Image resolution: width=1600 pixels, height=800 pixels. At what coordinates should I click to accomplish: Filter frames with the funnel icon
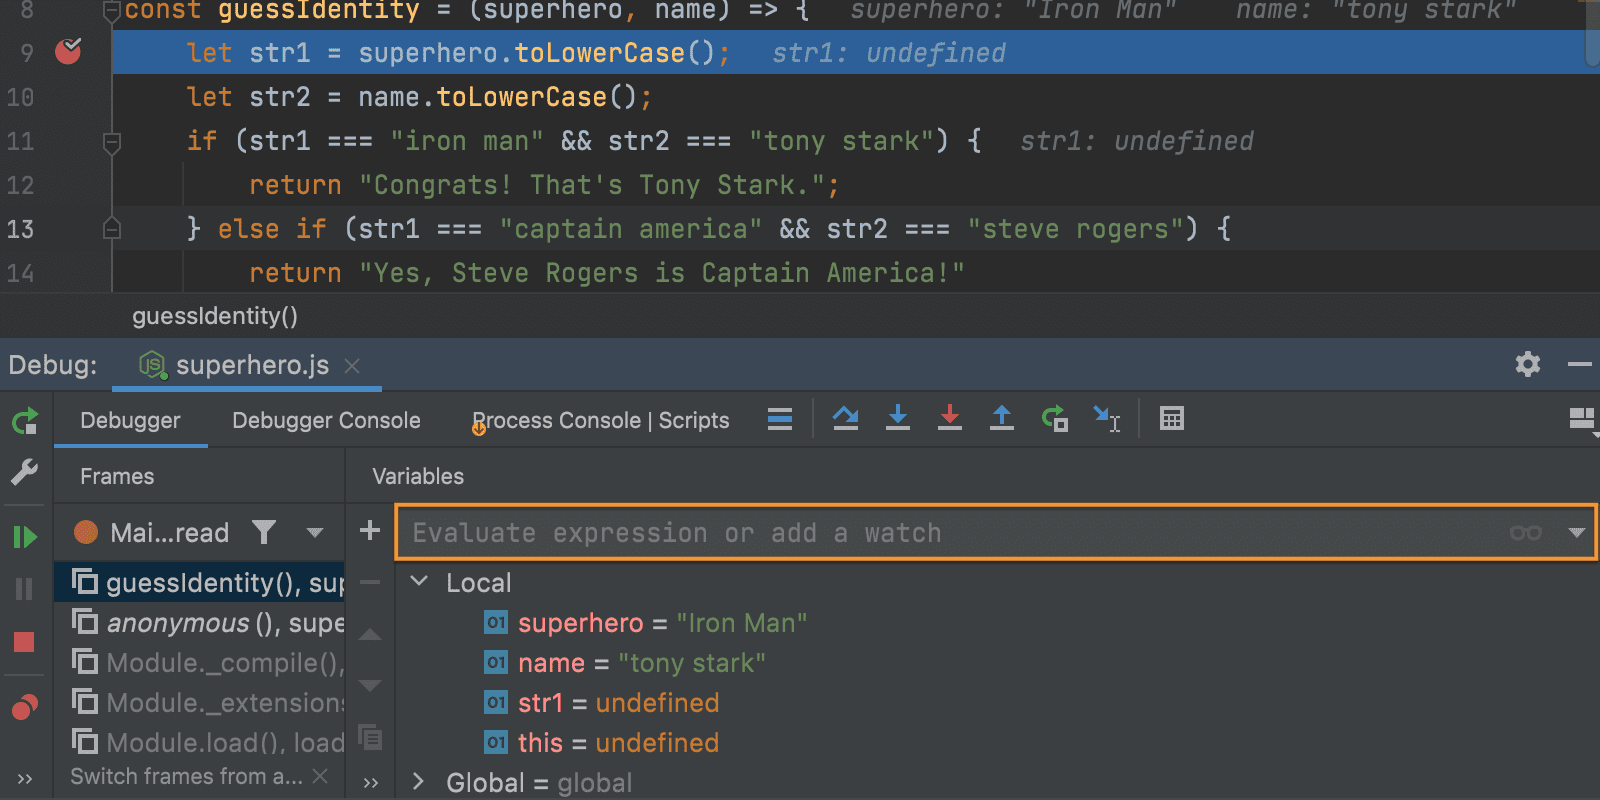click(x=264, y=532)
